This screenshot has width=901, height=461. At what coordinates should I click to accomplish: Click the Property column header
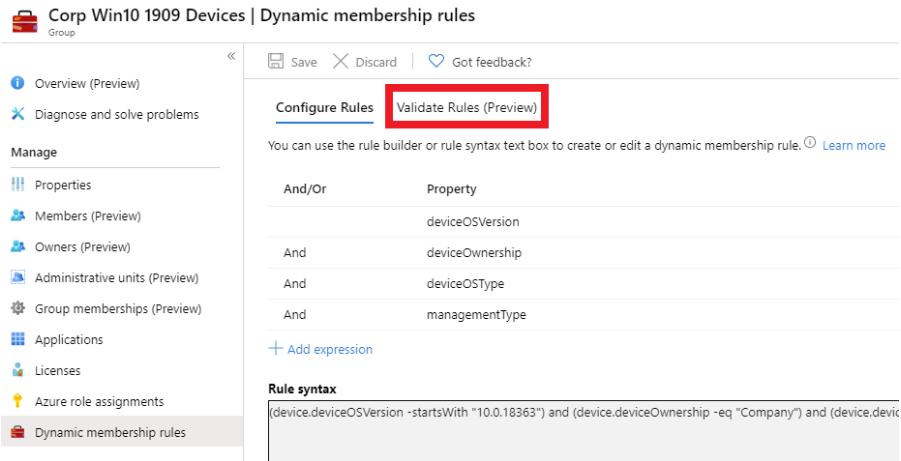[452, 189]
